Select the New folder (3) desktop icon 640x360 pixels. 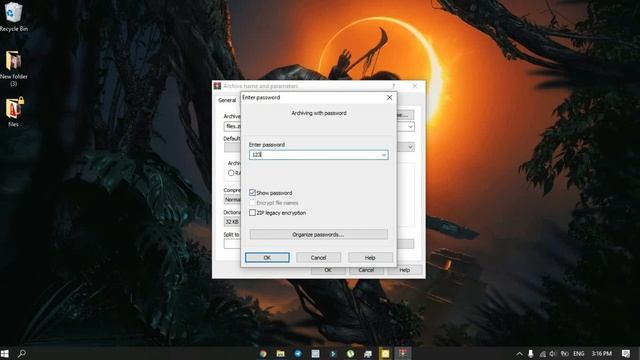point(13,68)
